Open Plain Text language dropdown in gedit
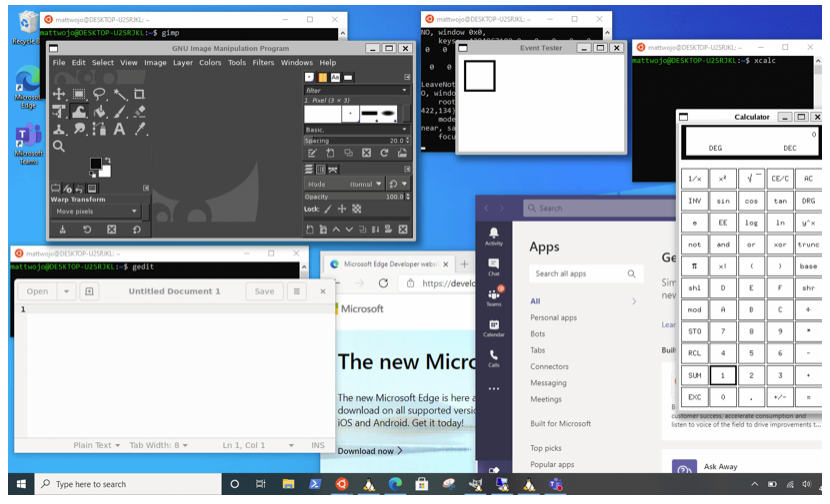 [96, 445]
